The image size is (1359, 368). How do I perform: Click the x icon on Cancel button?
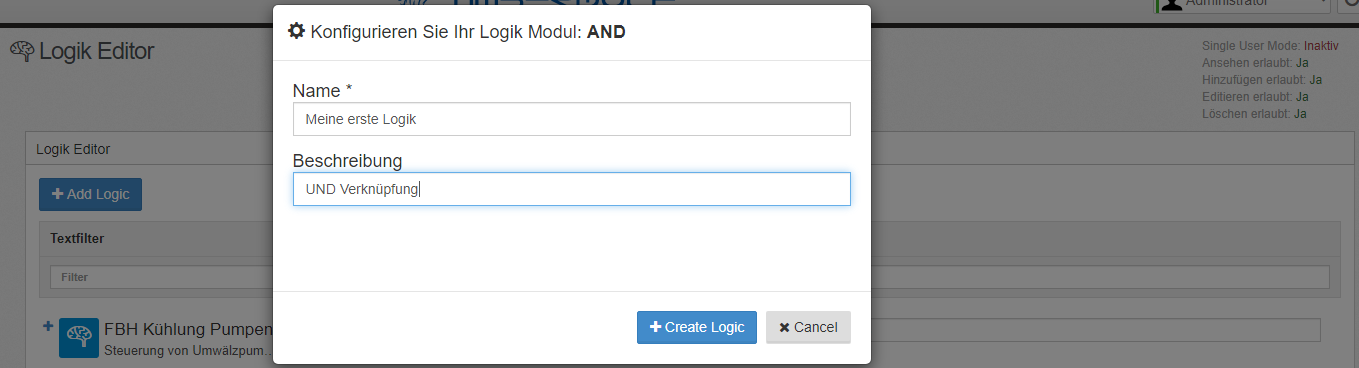tap(784, 327)
